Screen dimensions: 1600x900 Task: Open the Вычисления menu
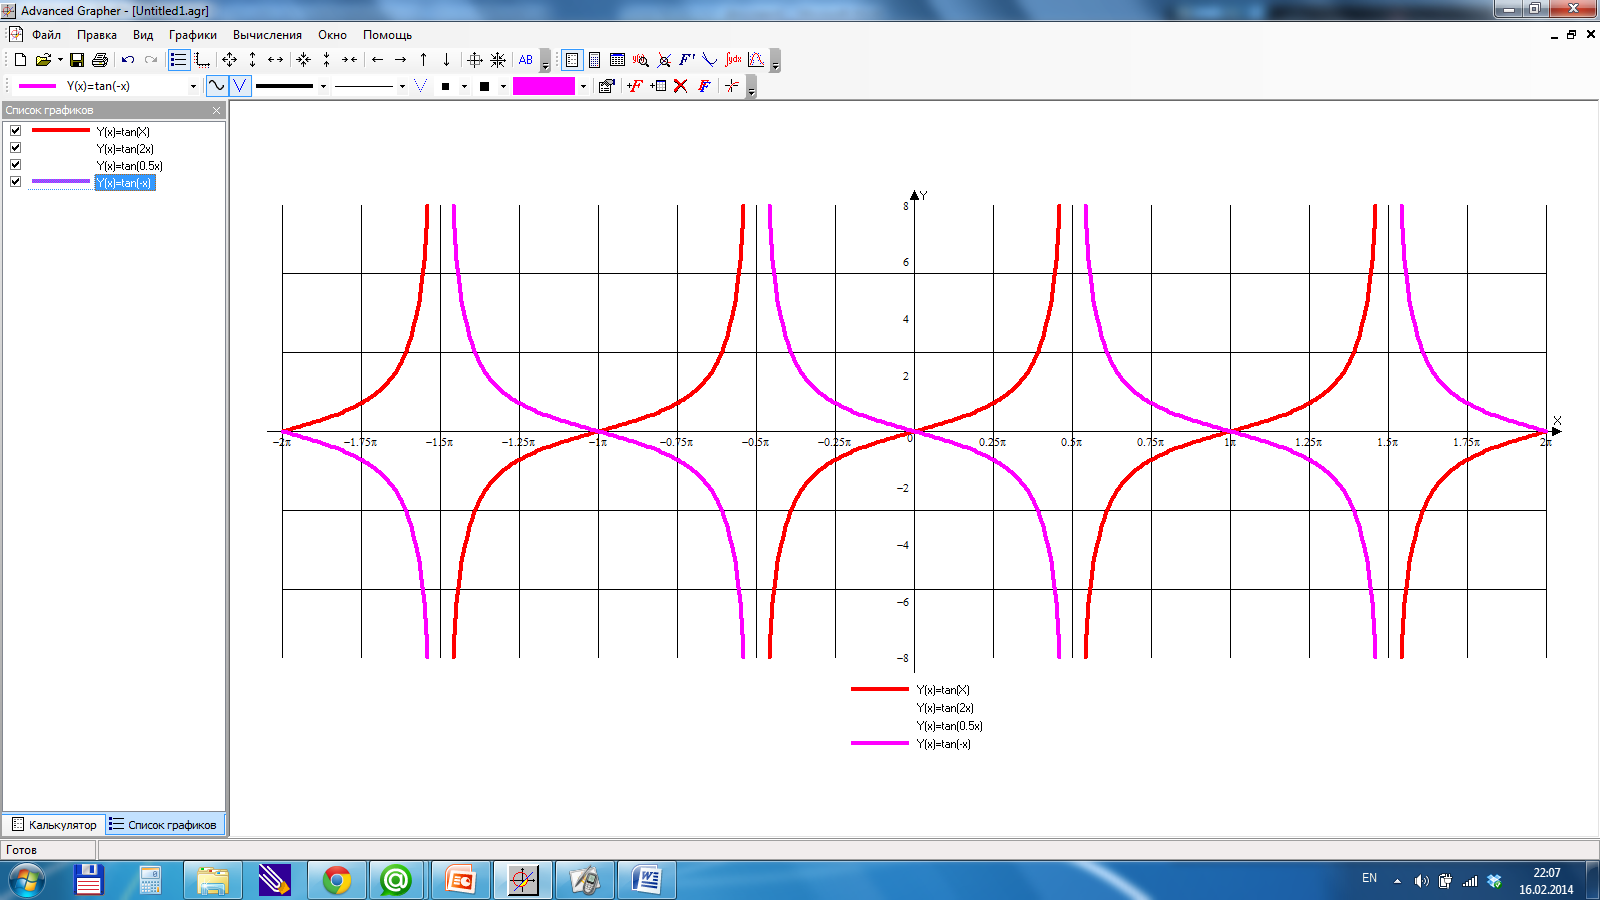(x=268, y=35)
